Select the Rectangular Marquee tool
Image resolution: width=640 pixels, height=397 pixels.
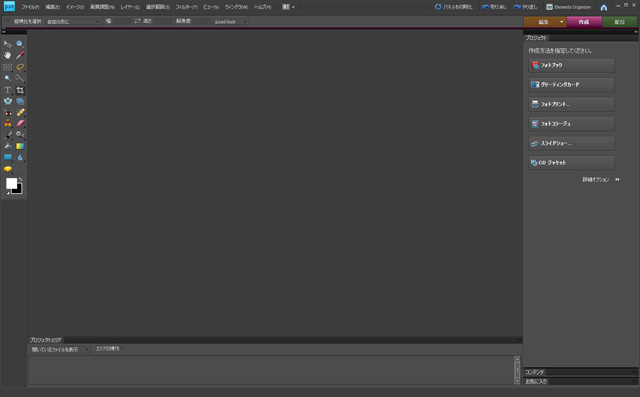pos(8,67)
